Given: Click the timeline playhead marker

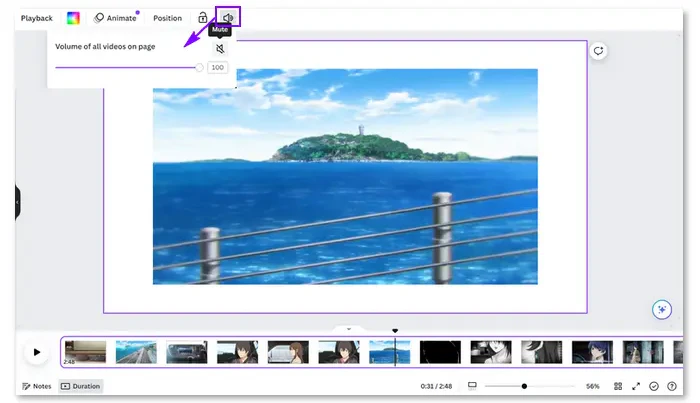Looking at the screenshot, I should 395,331.
